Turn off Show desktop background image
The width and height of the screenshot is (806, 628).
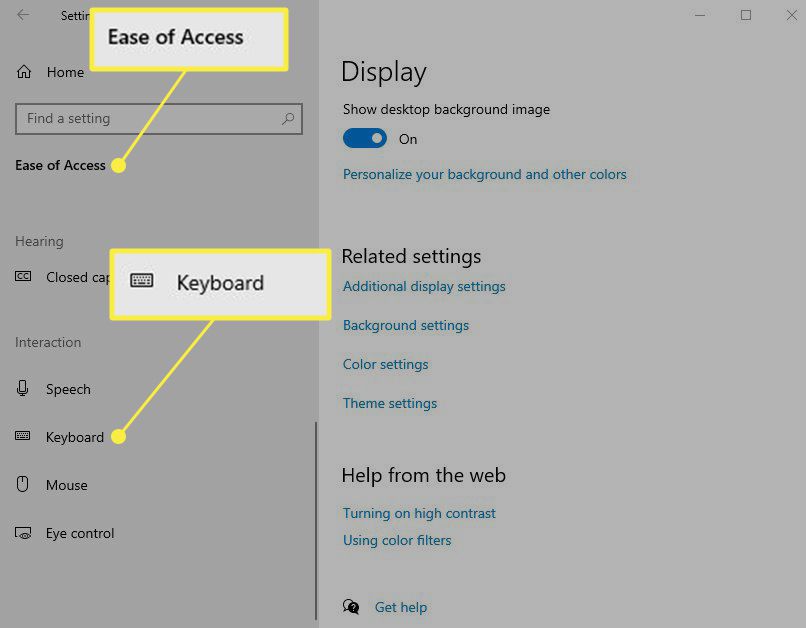tap(365, 139)
